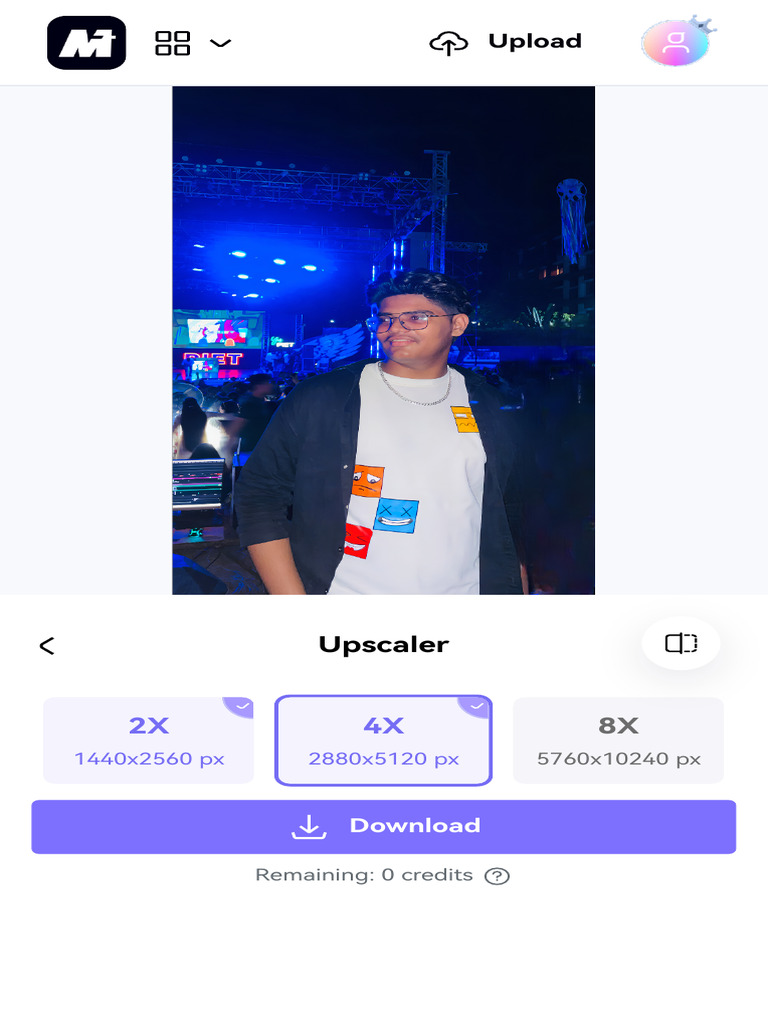Click the download arrow tray icon
This screenshot has width=768, height=1024.
[309, 826]
